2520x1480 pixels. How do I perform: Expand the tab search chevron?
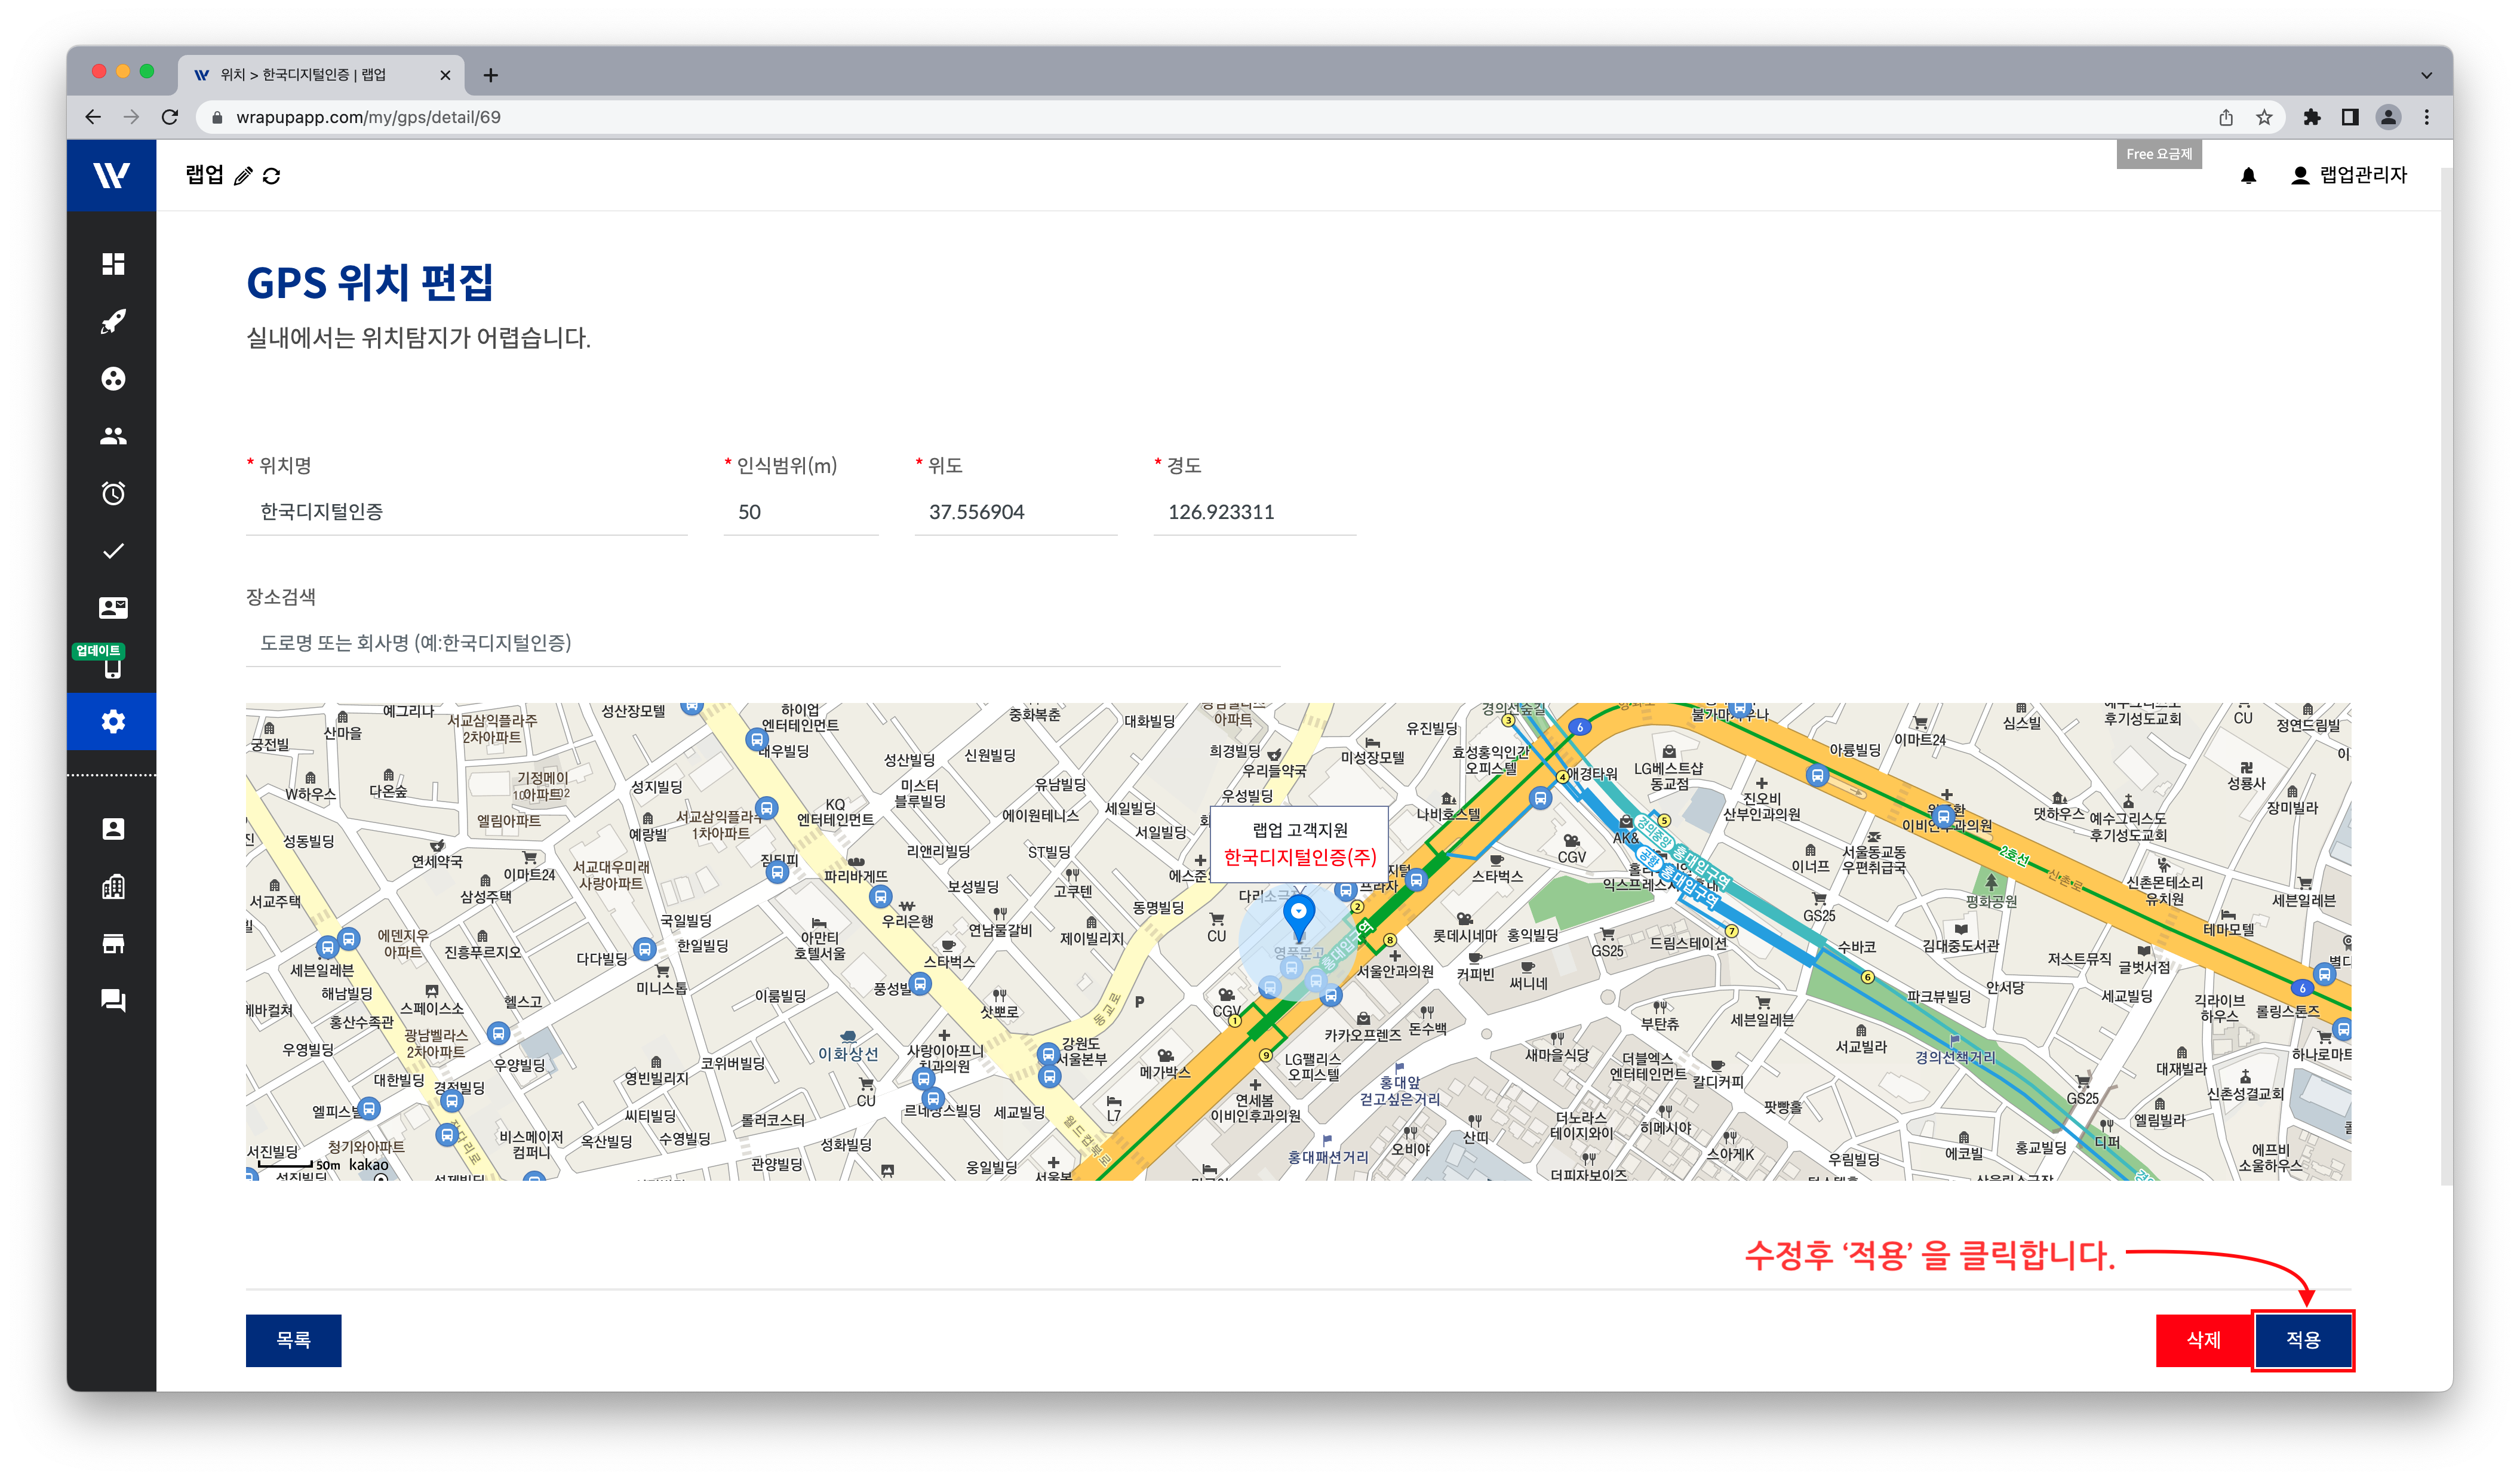pyautogui.click(x=2426, y=75)
